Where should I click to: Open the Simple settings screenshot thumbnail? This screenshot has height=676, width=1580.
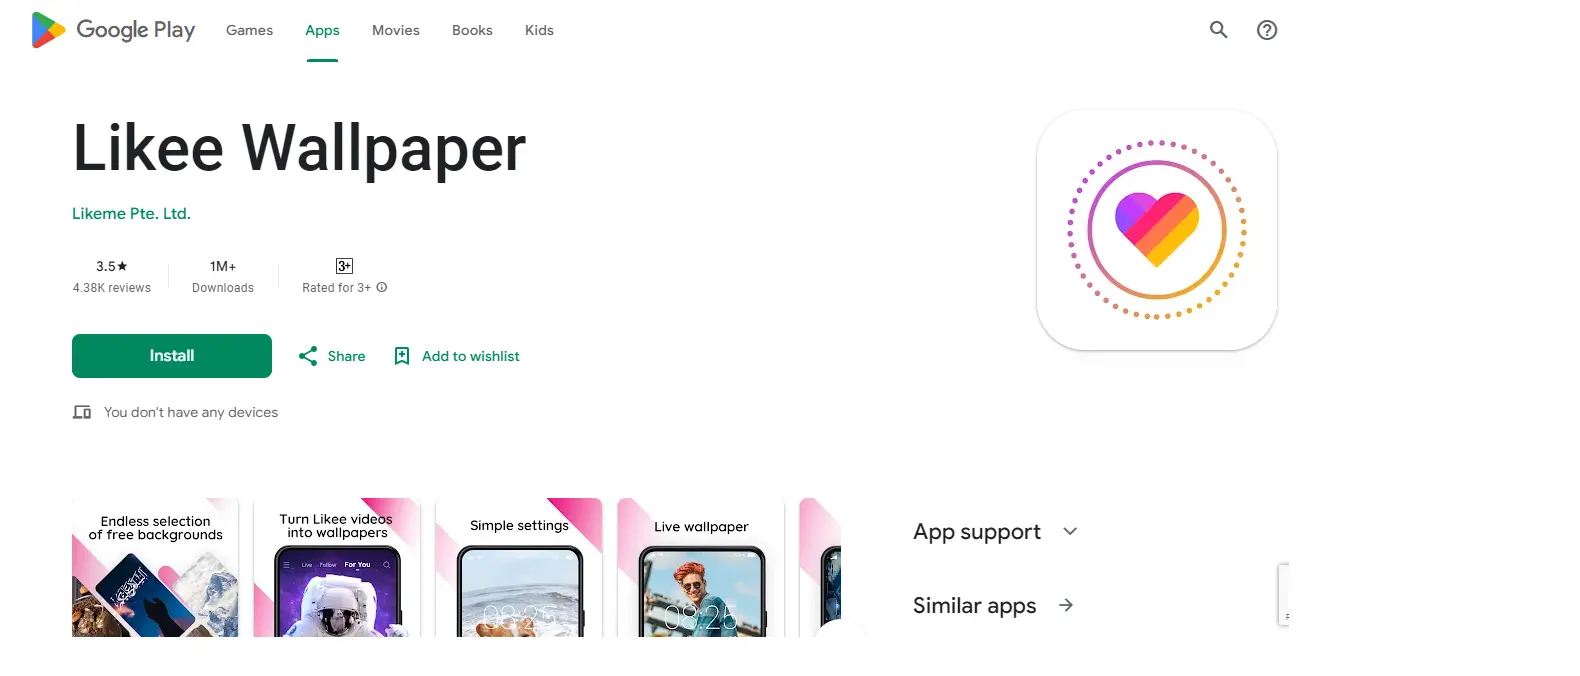[x=519, y=567]
